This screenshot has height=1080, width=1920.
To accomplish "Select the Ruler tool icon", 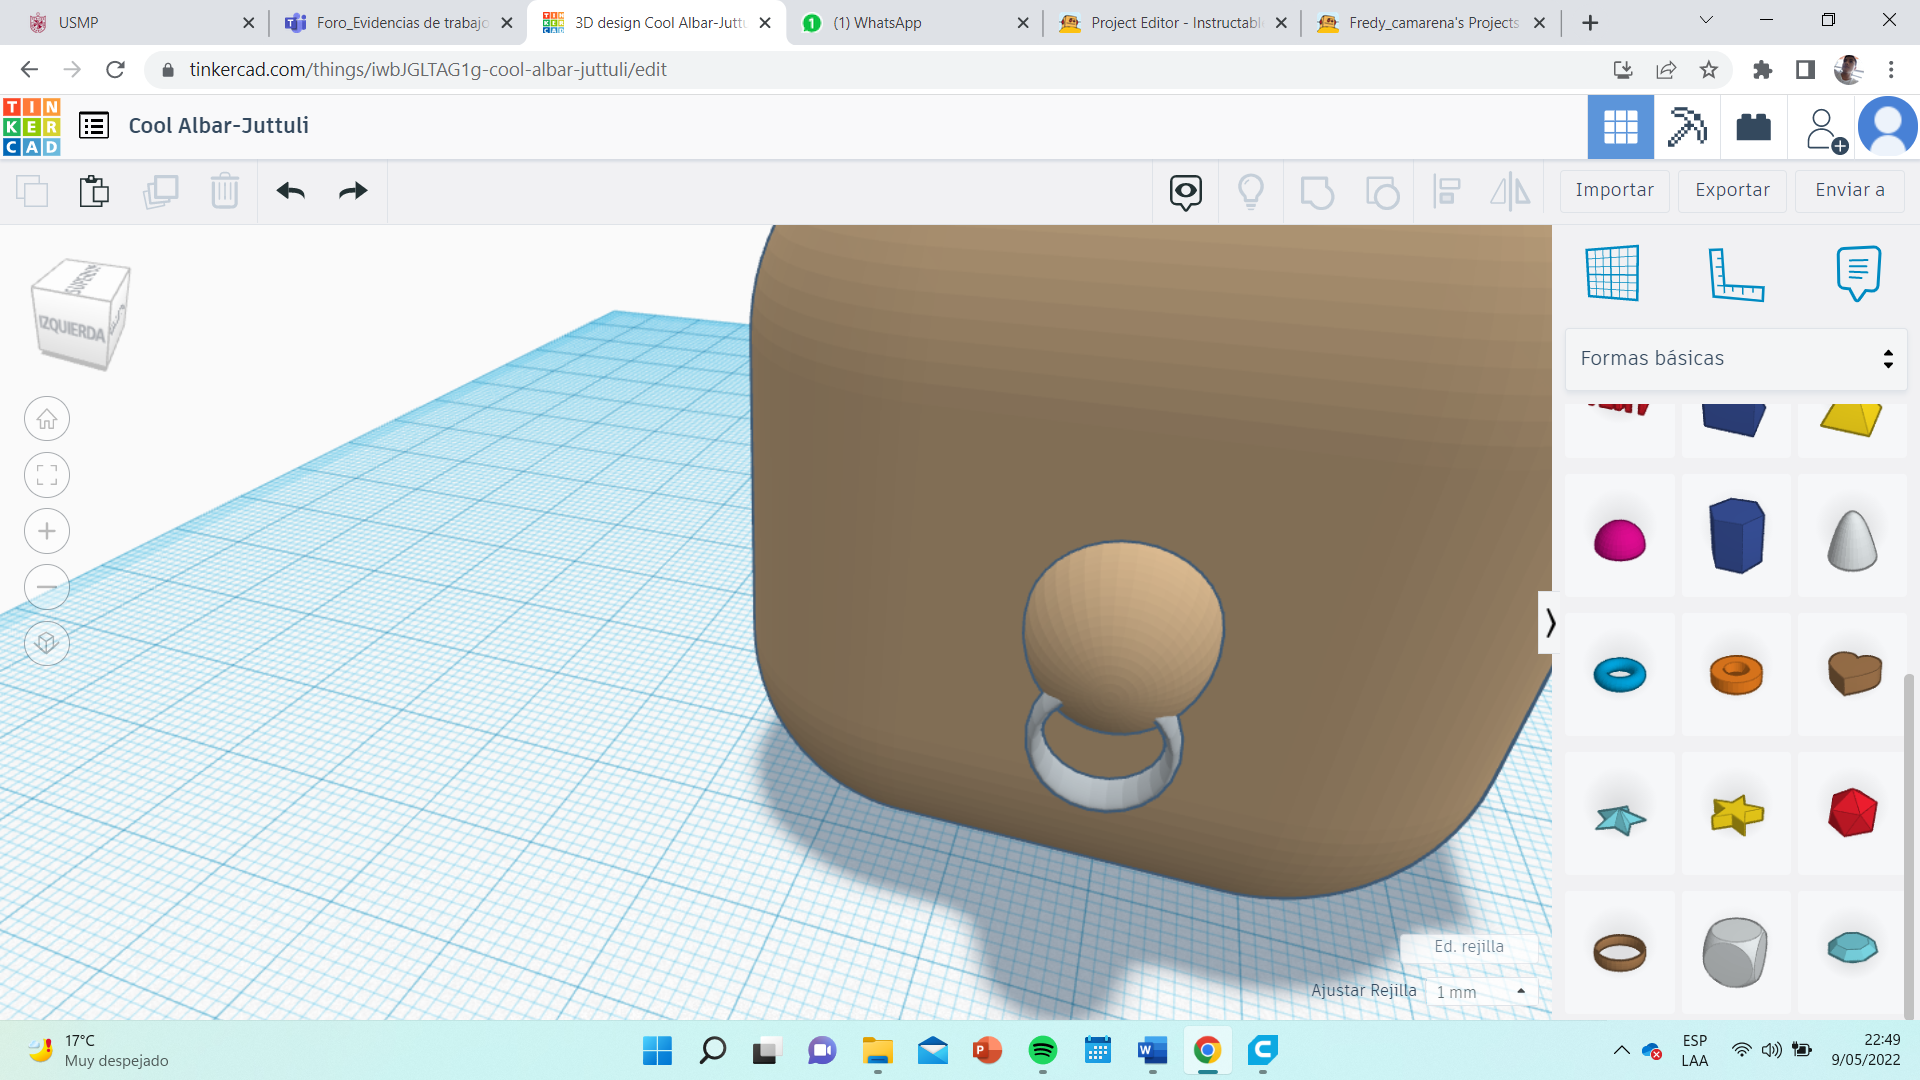I will tap(1736, 273).
